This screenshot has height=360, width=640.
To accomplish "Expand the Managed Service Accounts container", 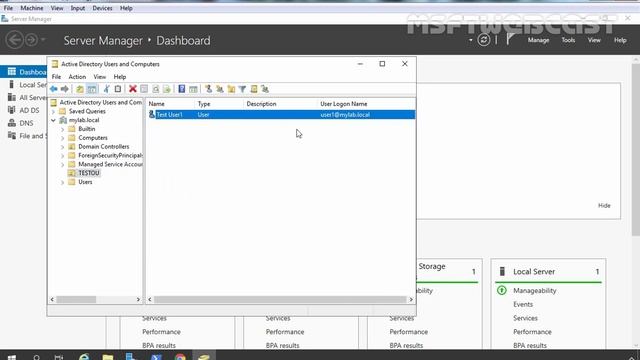I will (x=62, y=164).
